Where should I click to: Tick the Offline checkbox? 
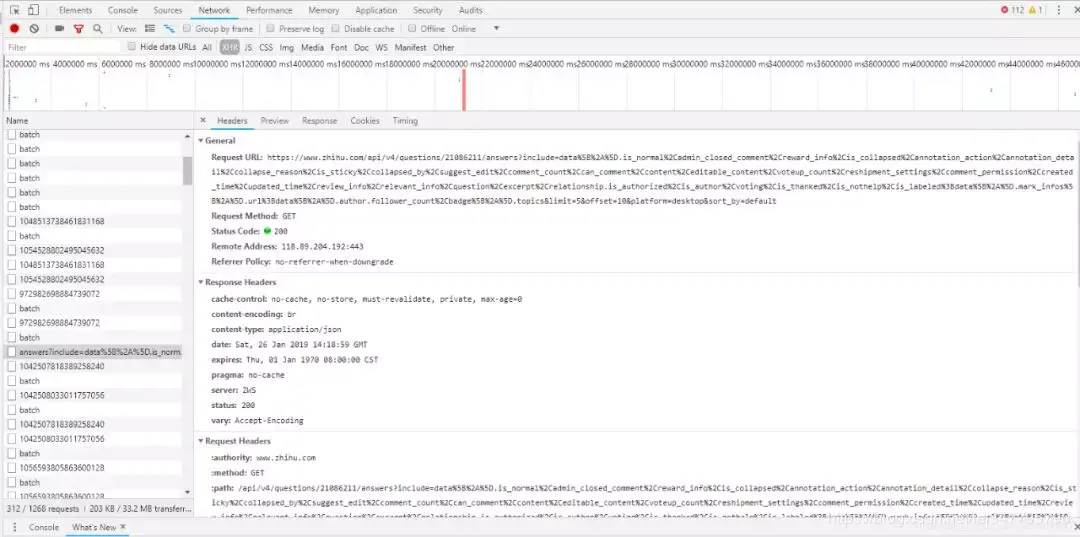tap(412, 29)
